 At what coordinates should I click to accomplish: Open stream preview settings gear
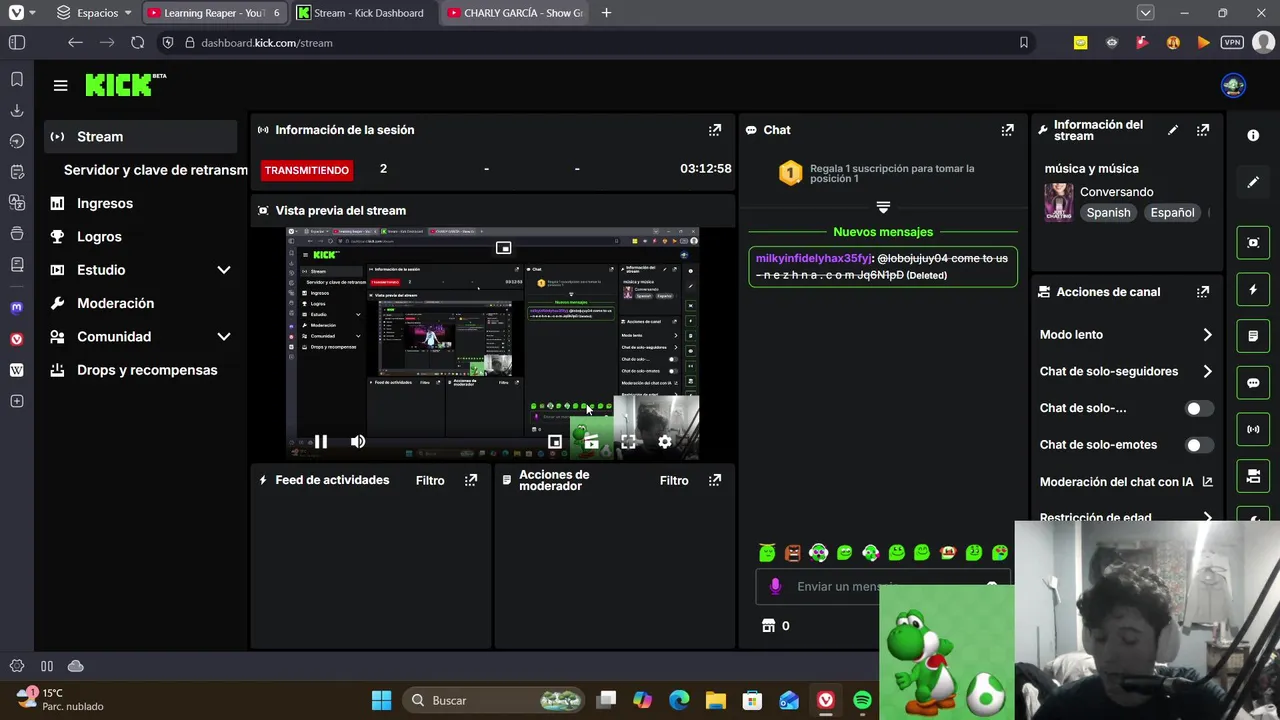(665, 441)
